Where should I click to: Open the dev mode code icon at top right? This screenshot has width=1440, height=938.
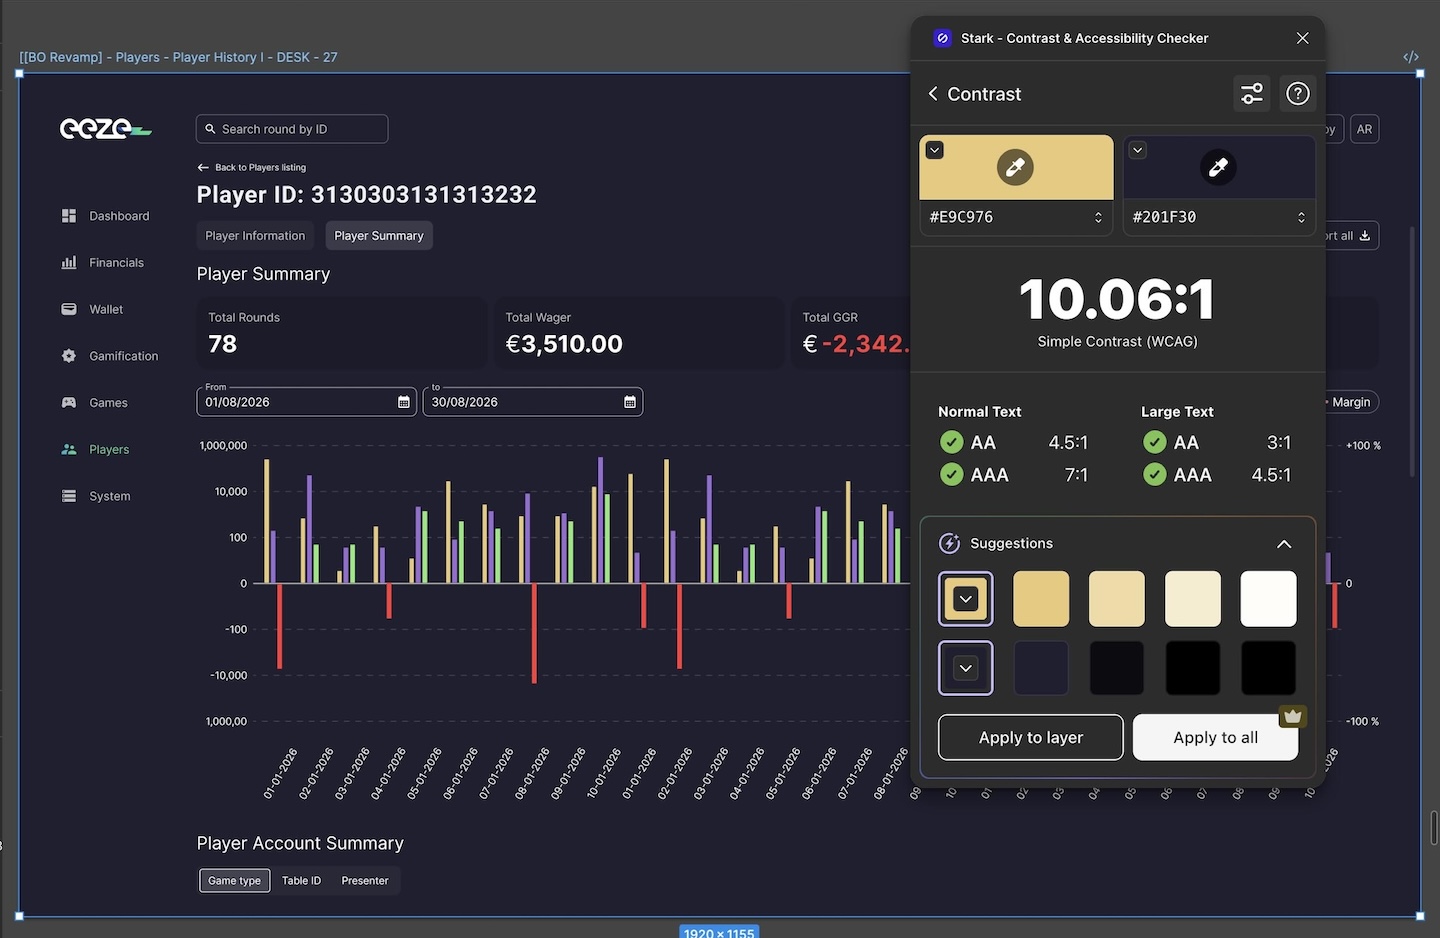(1411, 57)
